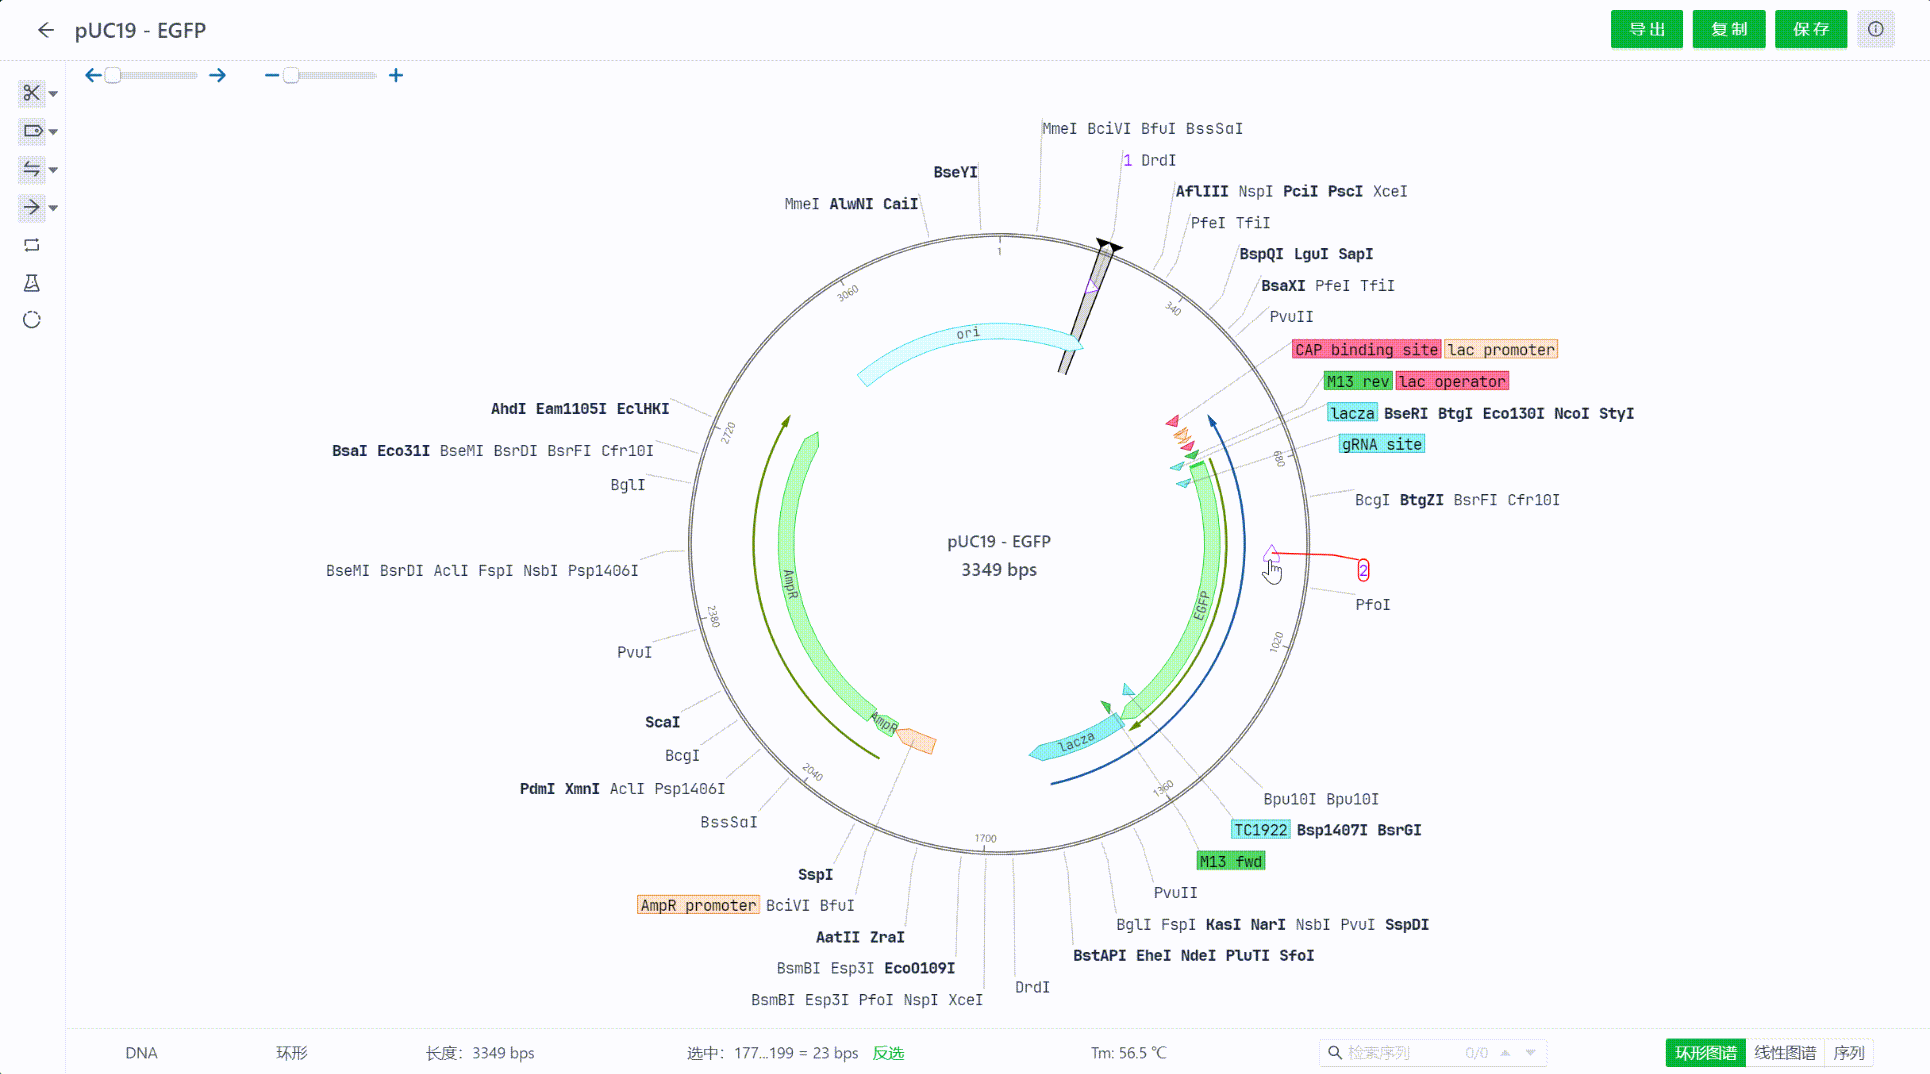Expand the tag tool dropdown arrow
Viewport: 1930px width, 1074px height.
(x=54, y=132)
